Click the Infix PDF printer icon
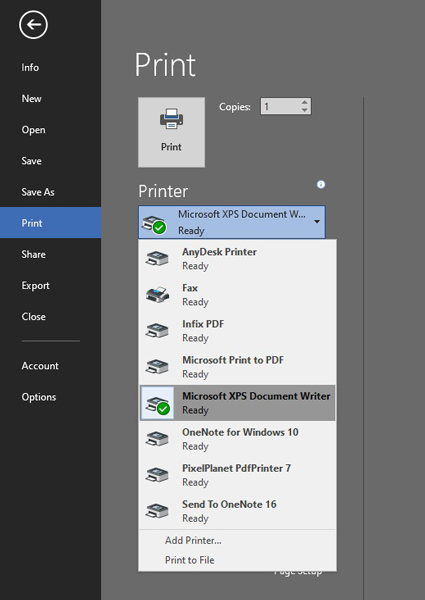The height and width of the screenshot is (600, 425). pos(157,331)
